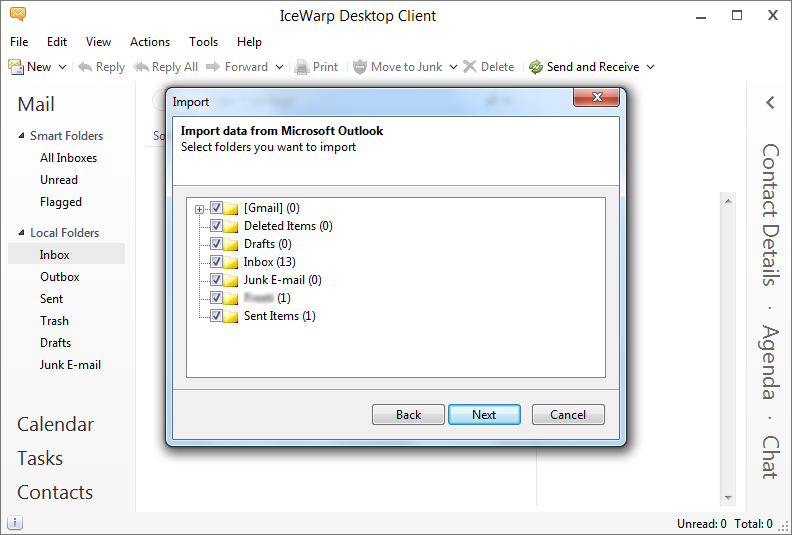Open the View menu
The width and height of the screenshot is (792, 535).
[98, 42]
